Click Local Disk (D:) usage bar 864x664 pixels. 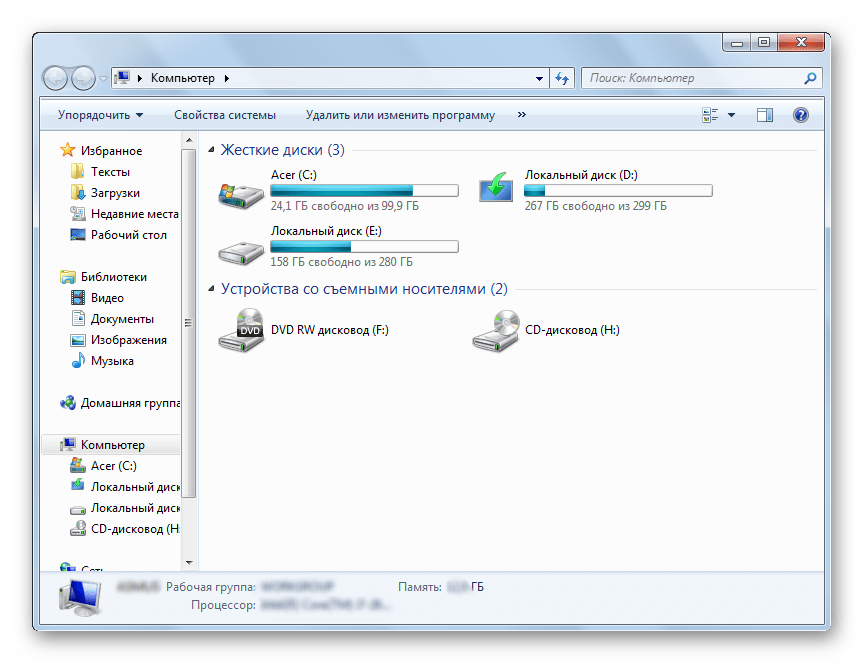coord(618,191)
